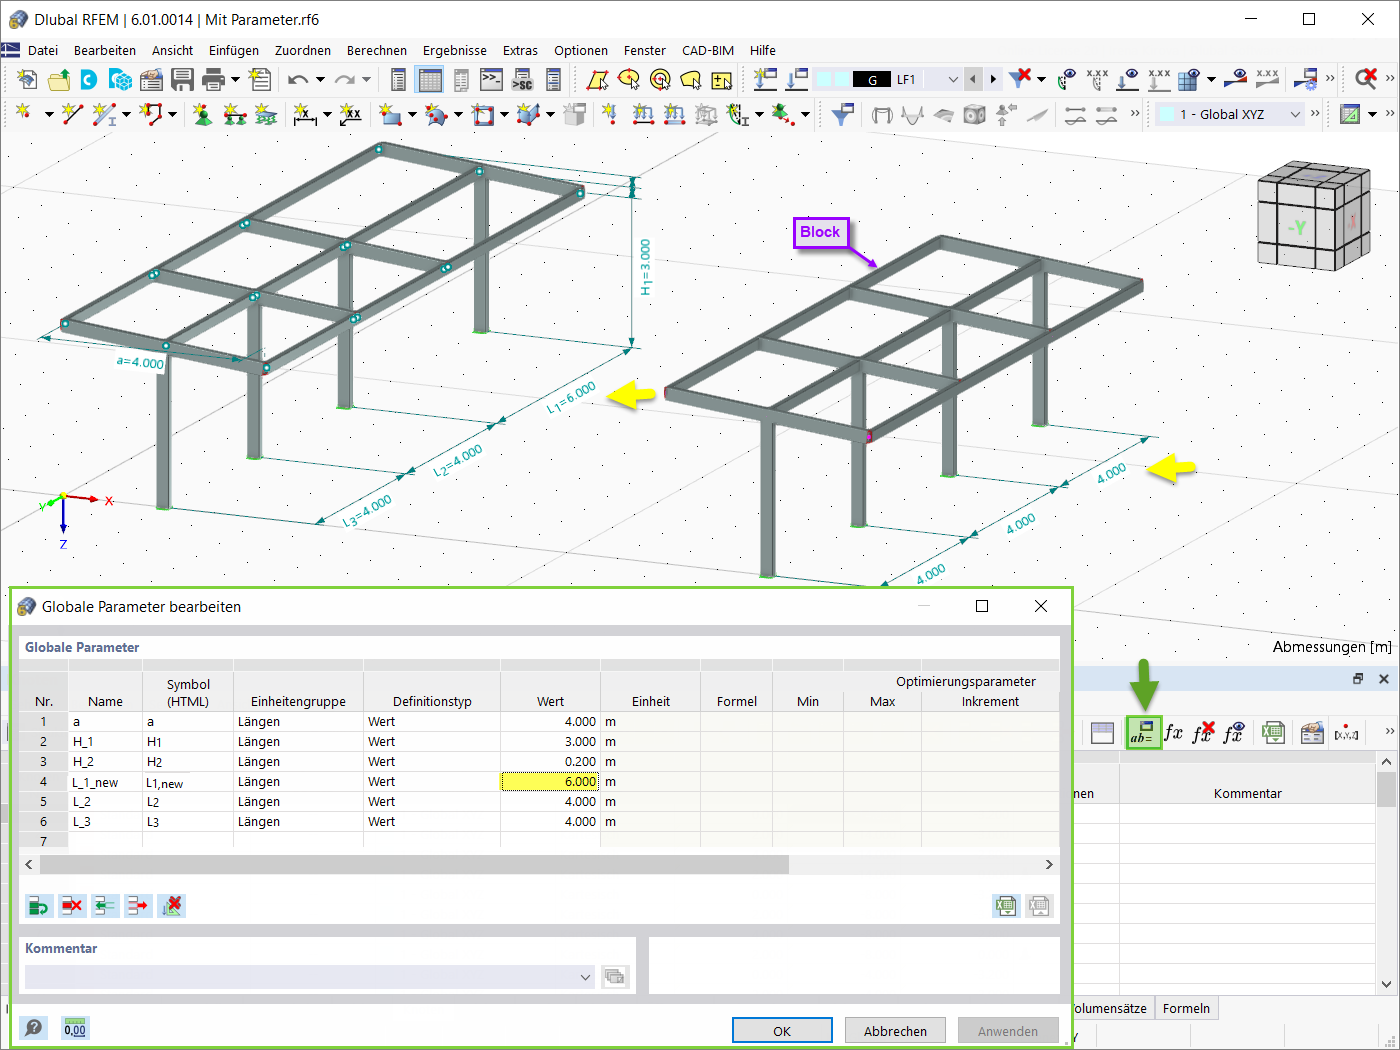The image size is (1400, 1050).
Task: Undo the last action
Action: [298, 80]
